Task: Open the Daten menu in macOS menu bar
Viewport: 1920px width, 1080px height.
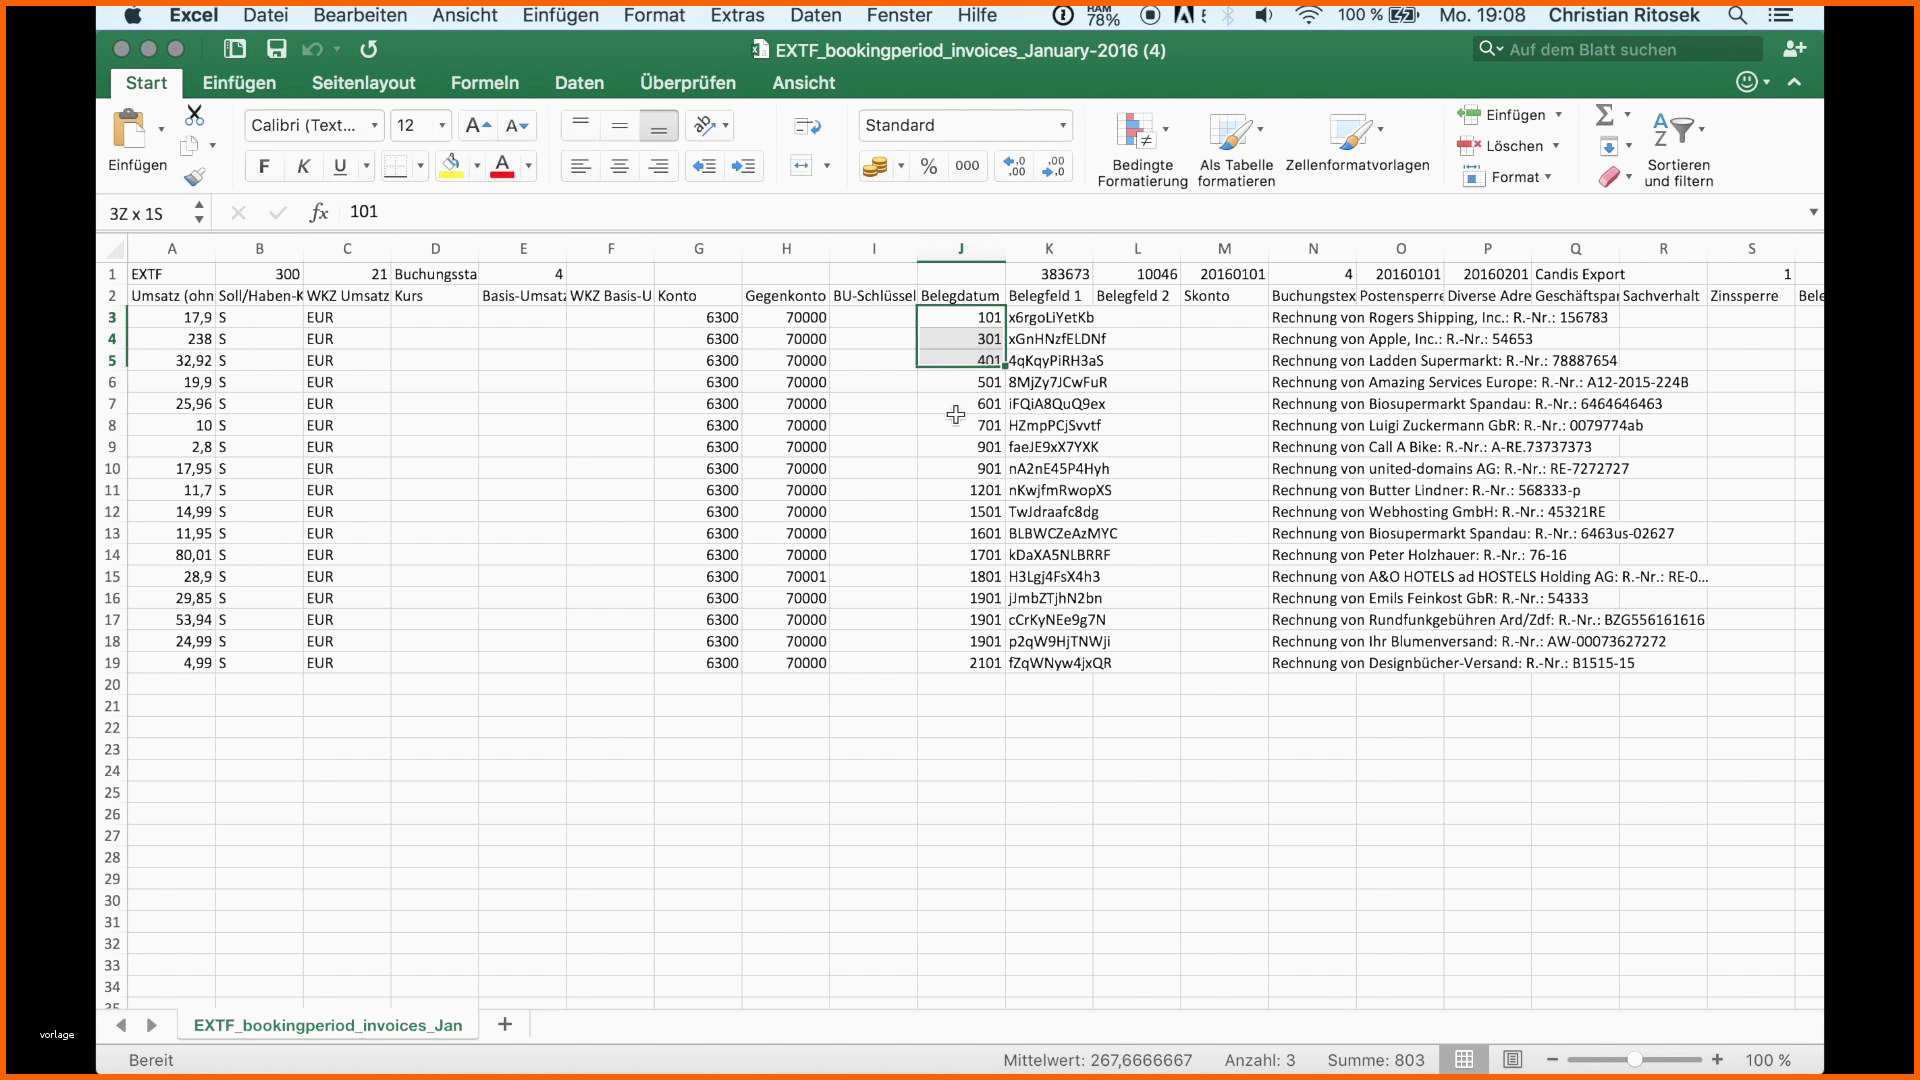Action: point(816,15)
